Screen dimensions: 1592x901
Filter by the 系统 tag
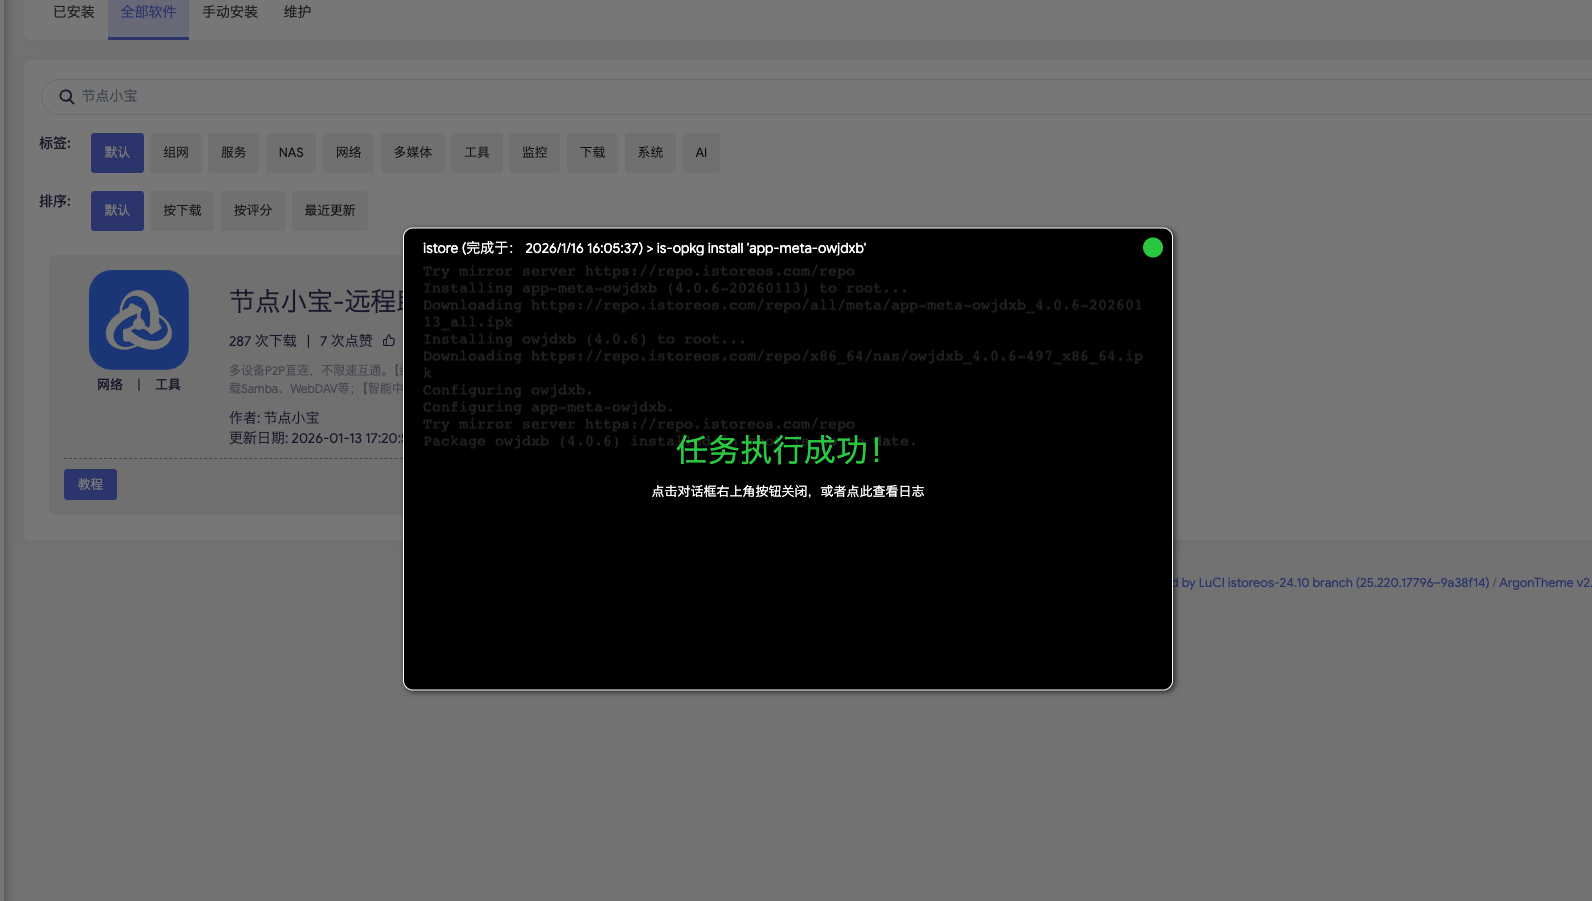(651, 153)
